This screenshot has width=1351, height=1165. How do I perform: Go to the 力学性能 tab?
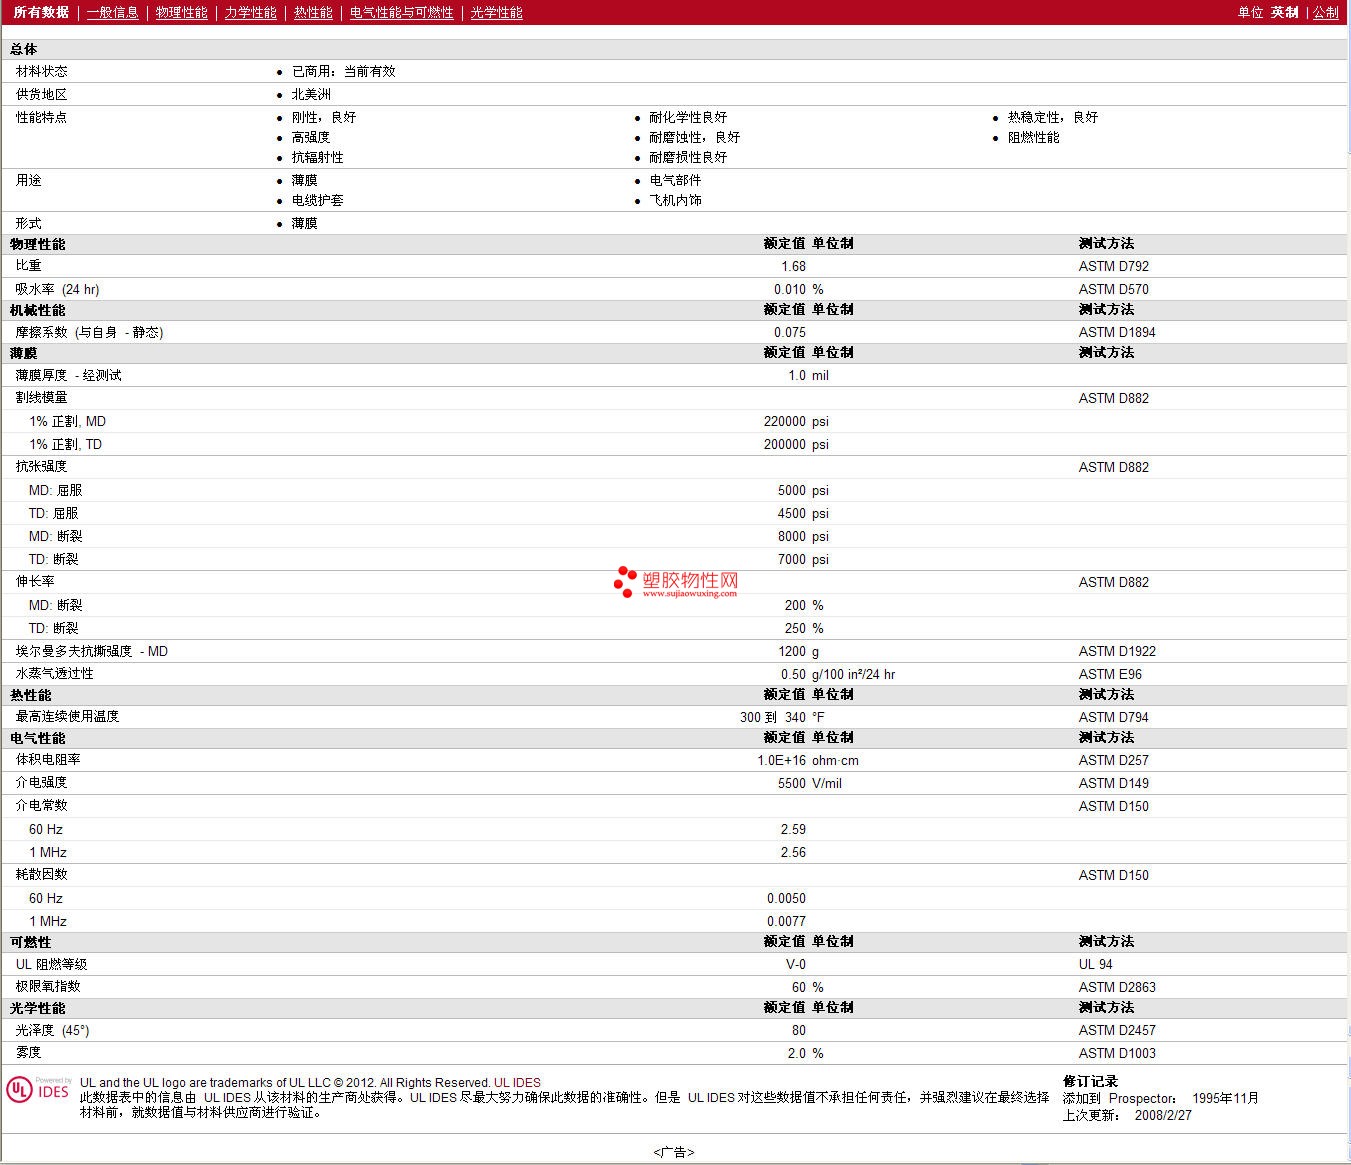tap(250, 13)
